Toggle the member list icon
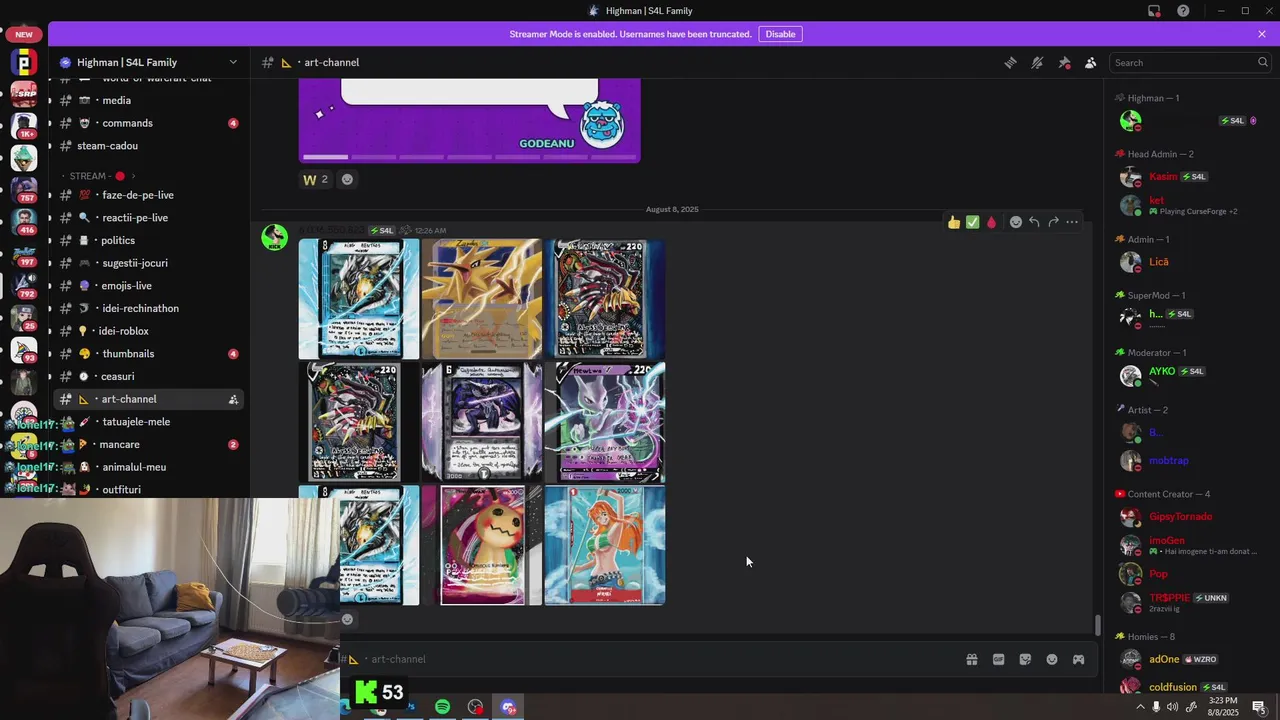Screen dimensions: 1280x720 [1091, 62]
